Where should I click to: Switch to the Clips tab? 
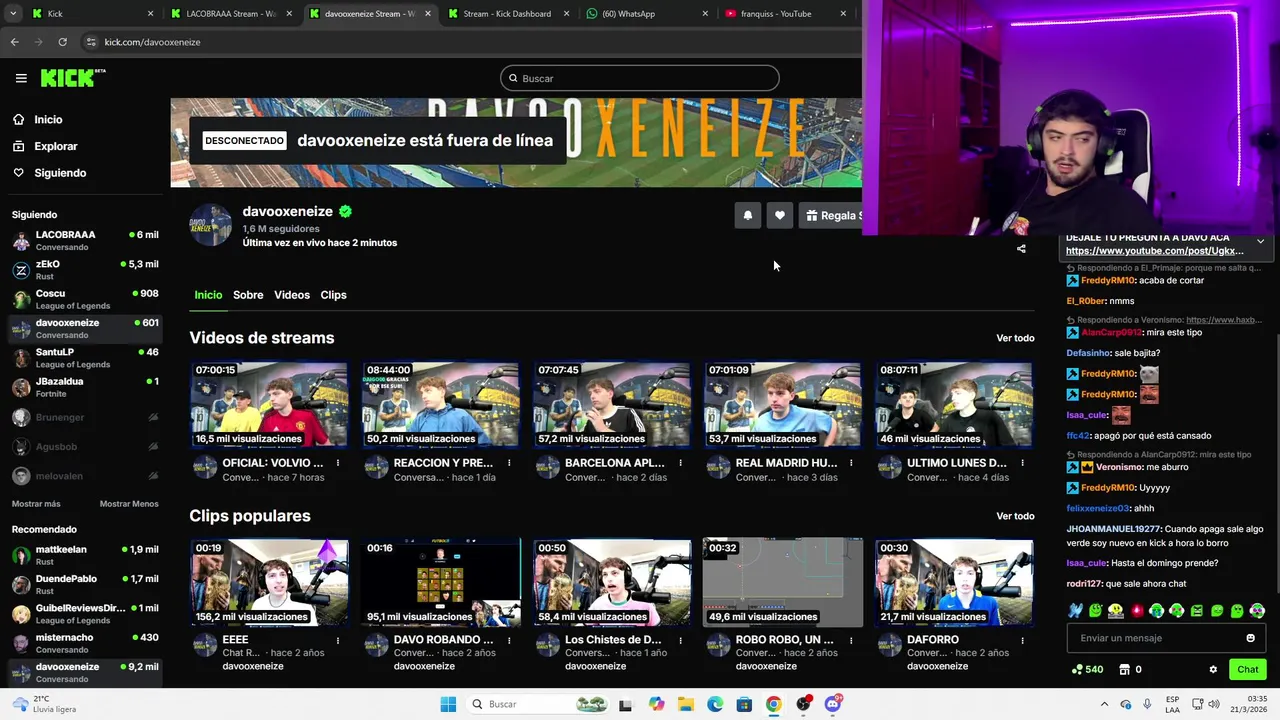coord(333,295)
